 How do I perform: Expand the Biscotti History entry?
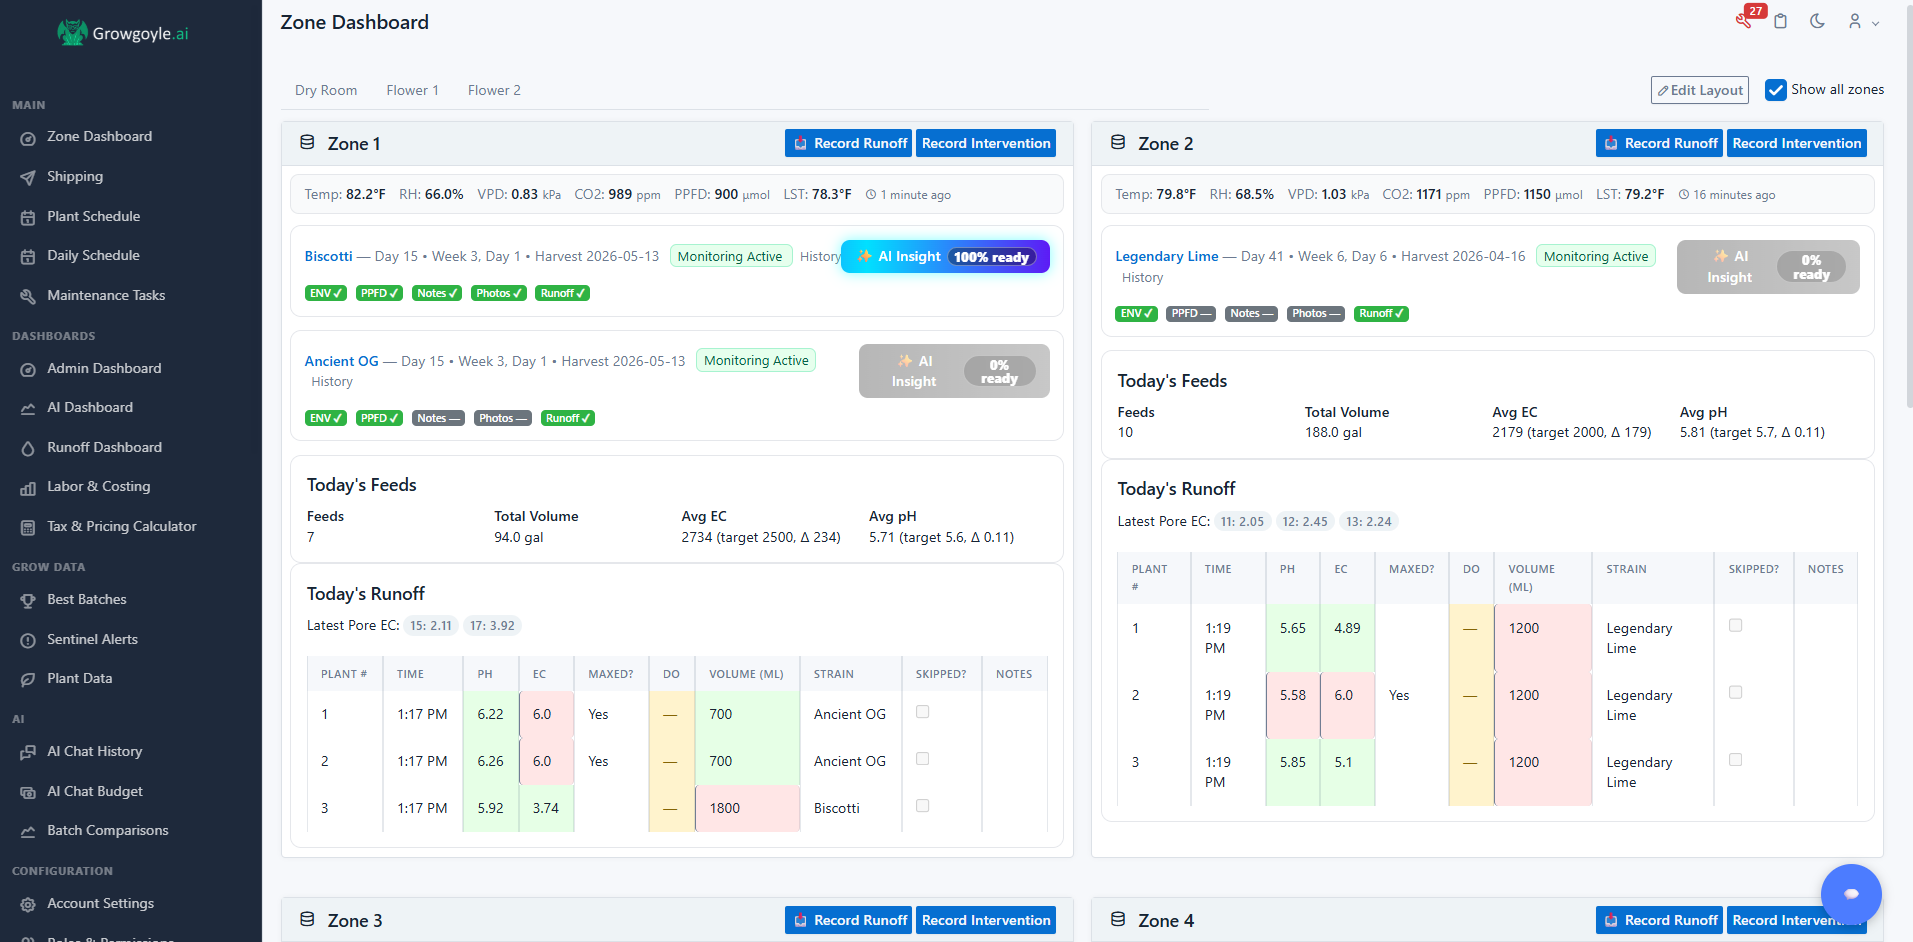point(820,256)
